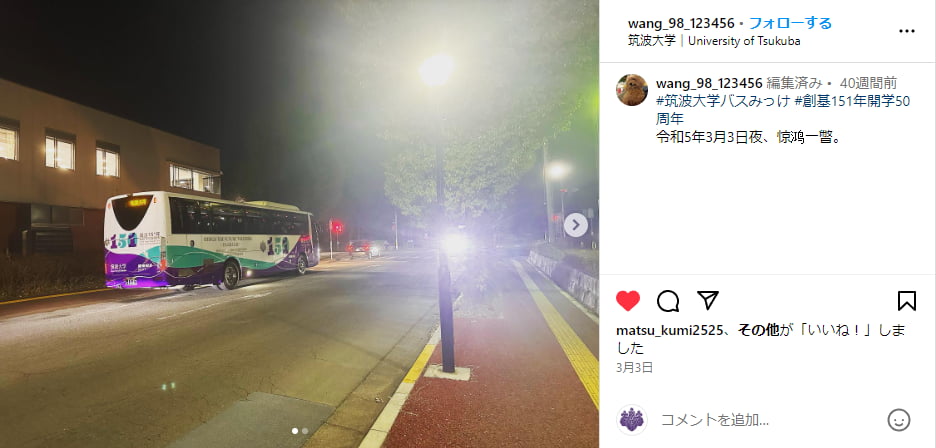Viewport: 936px width, 448px height.
Task: Open hashtag #創基151年開学50周年
Action: tap(783, 110)
